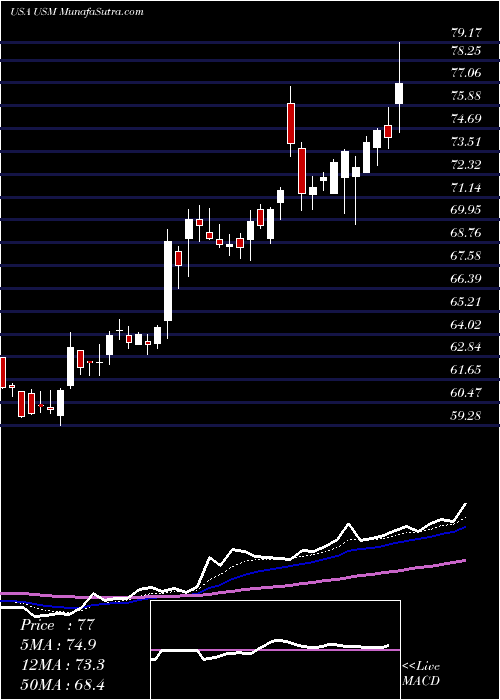Screen dimensions: 500x700
Task: Click the USA USM MunafaSutra.com title text
Action: pyautogui.click(x=76, y=12)
